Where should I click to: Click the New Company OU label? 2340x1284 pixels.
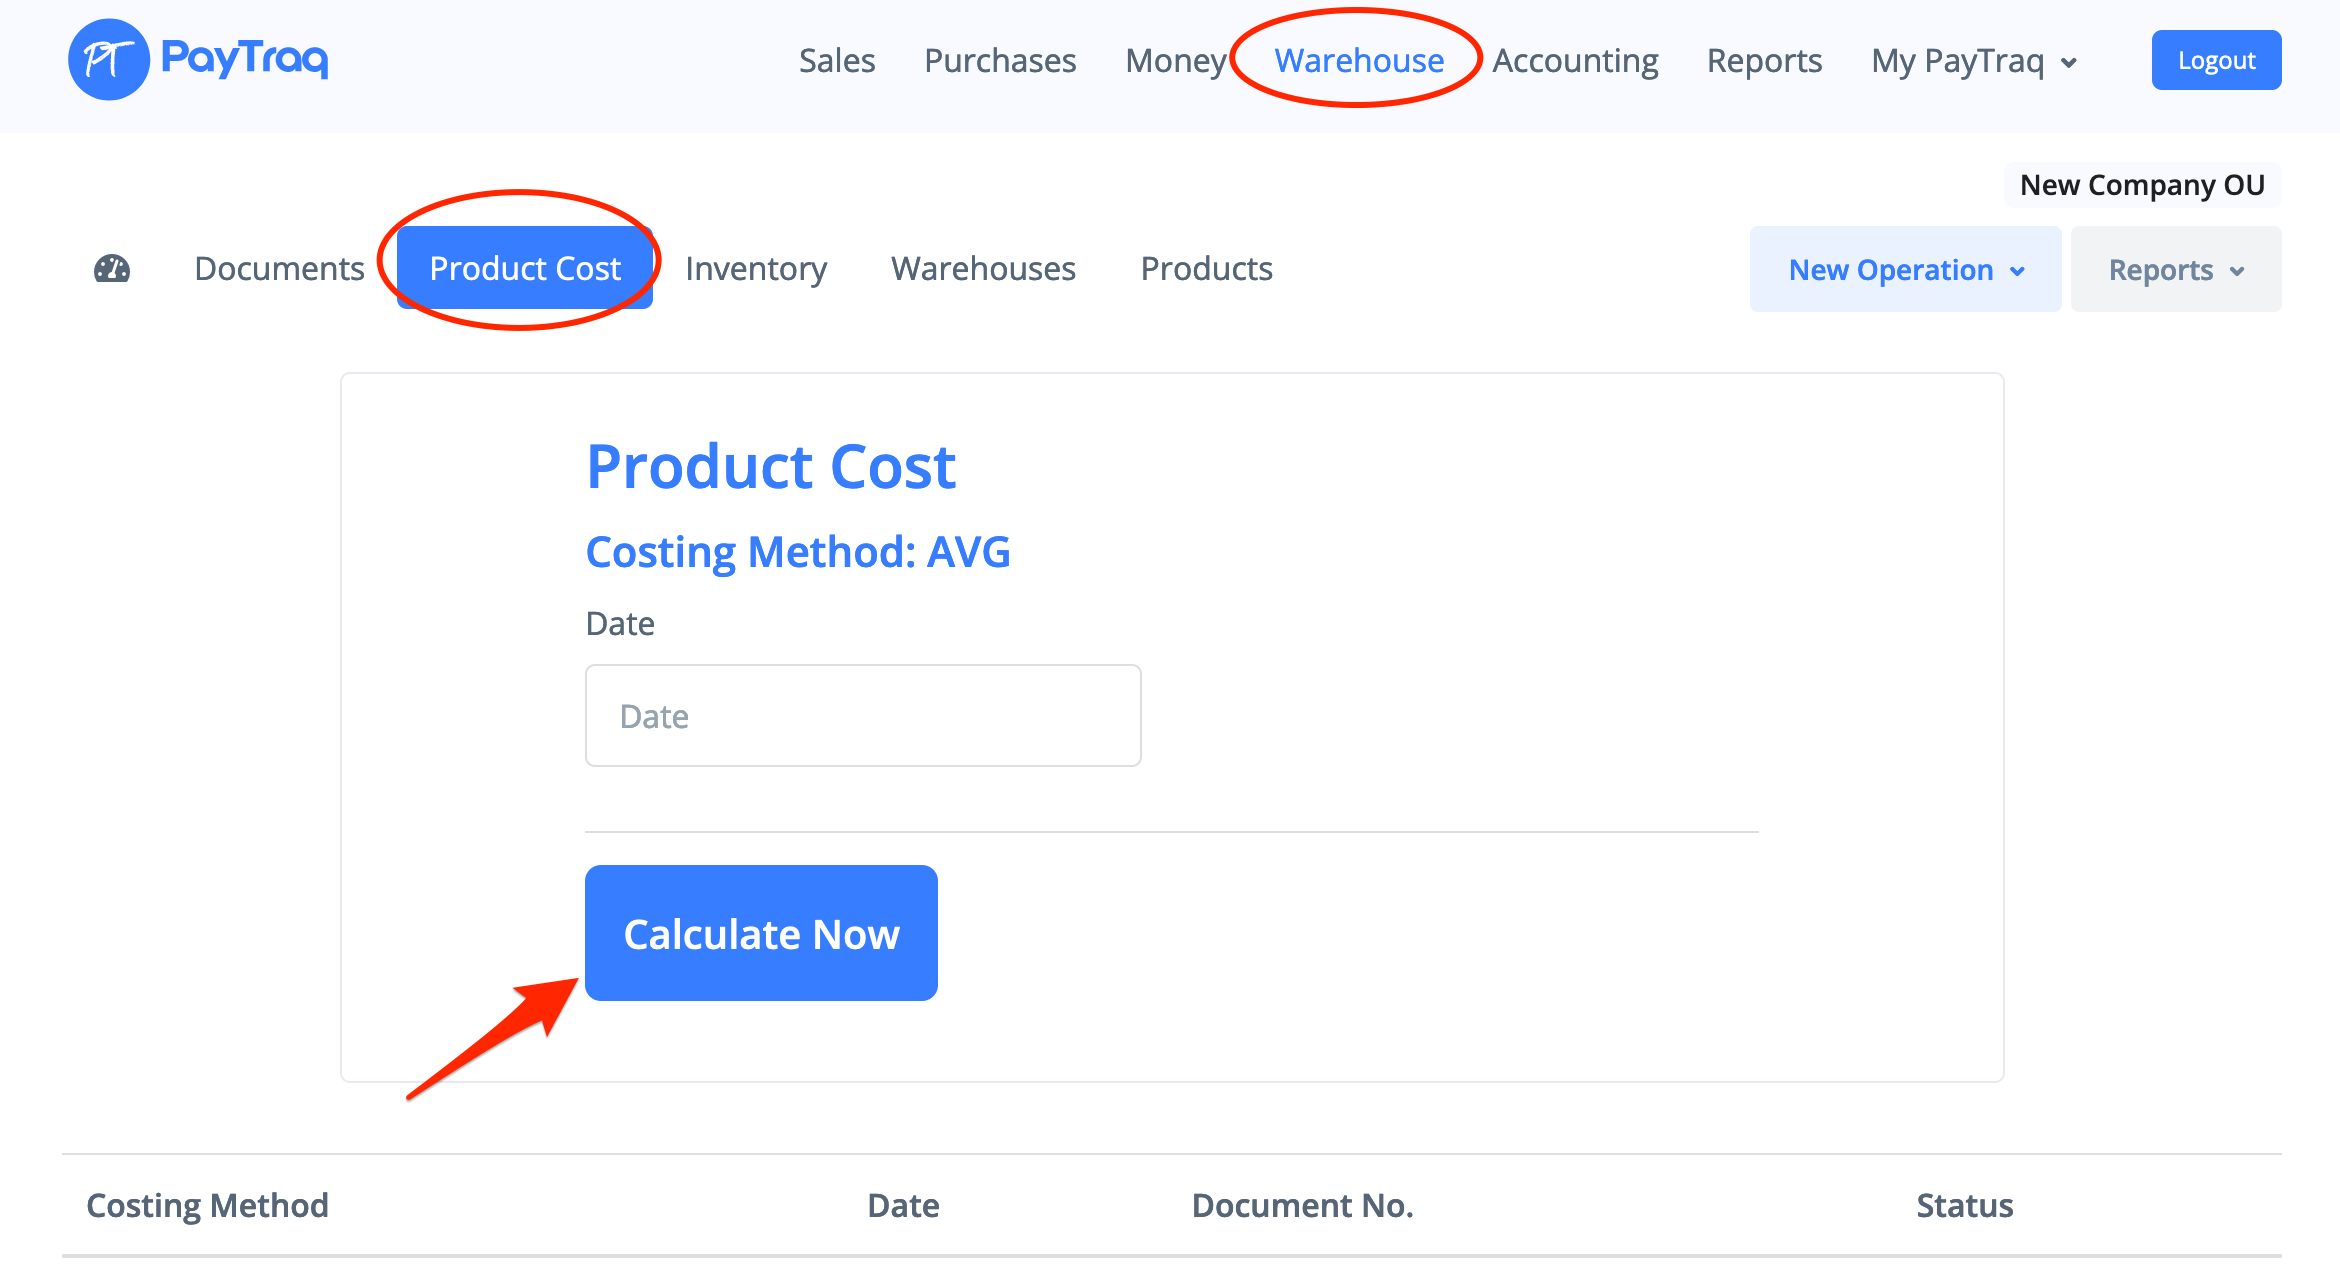click(2142, 185)
